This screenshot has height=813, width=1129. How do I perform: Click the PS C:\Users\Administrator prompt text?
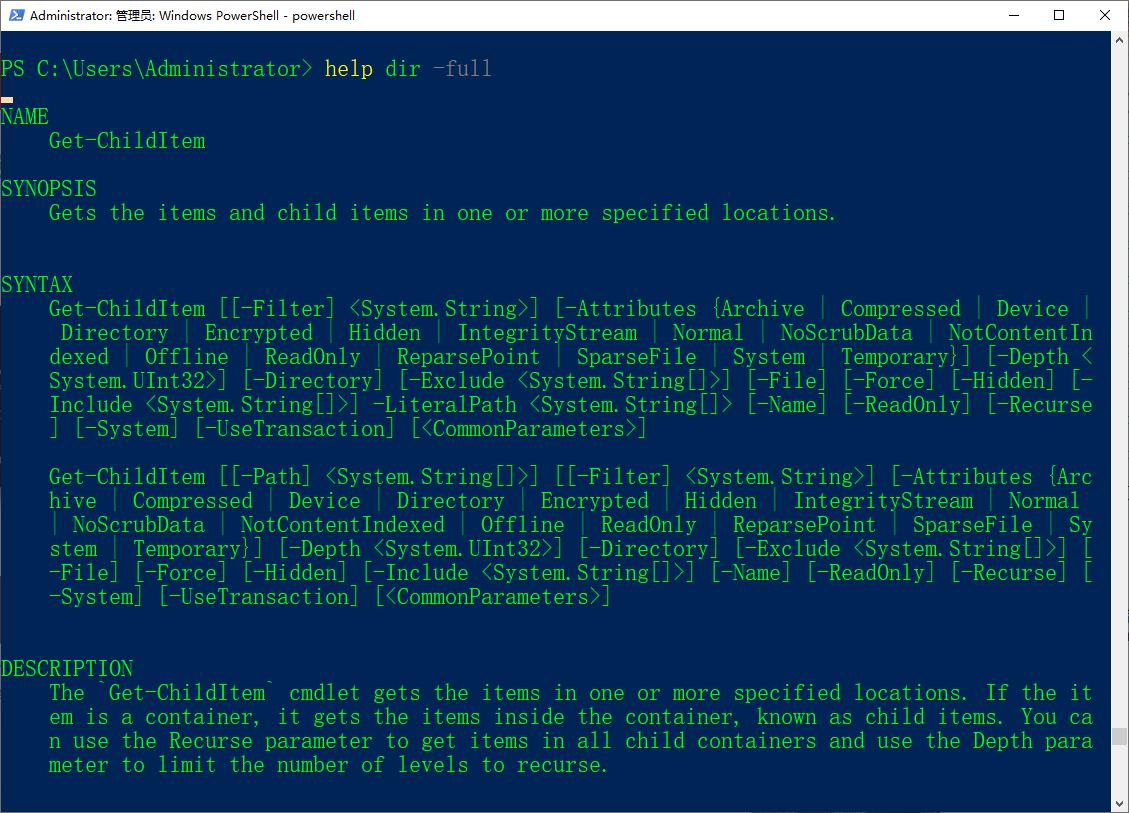point(156,69)
